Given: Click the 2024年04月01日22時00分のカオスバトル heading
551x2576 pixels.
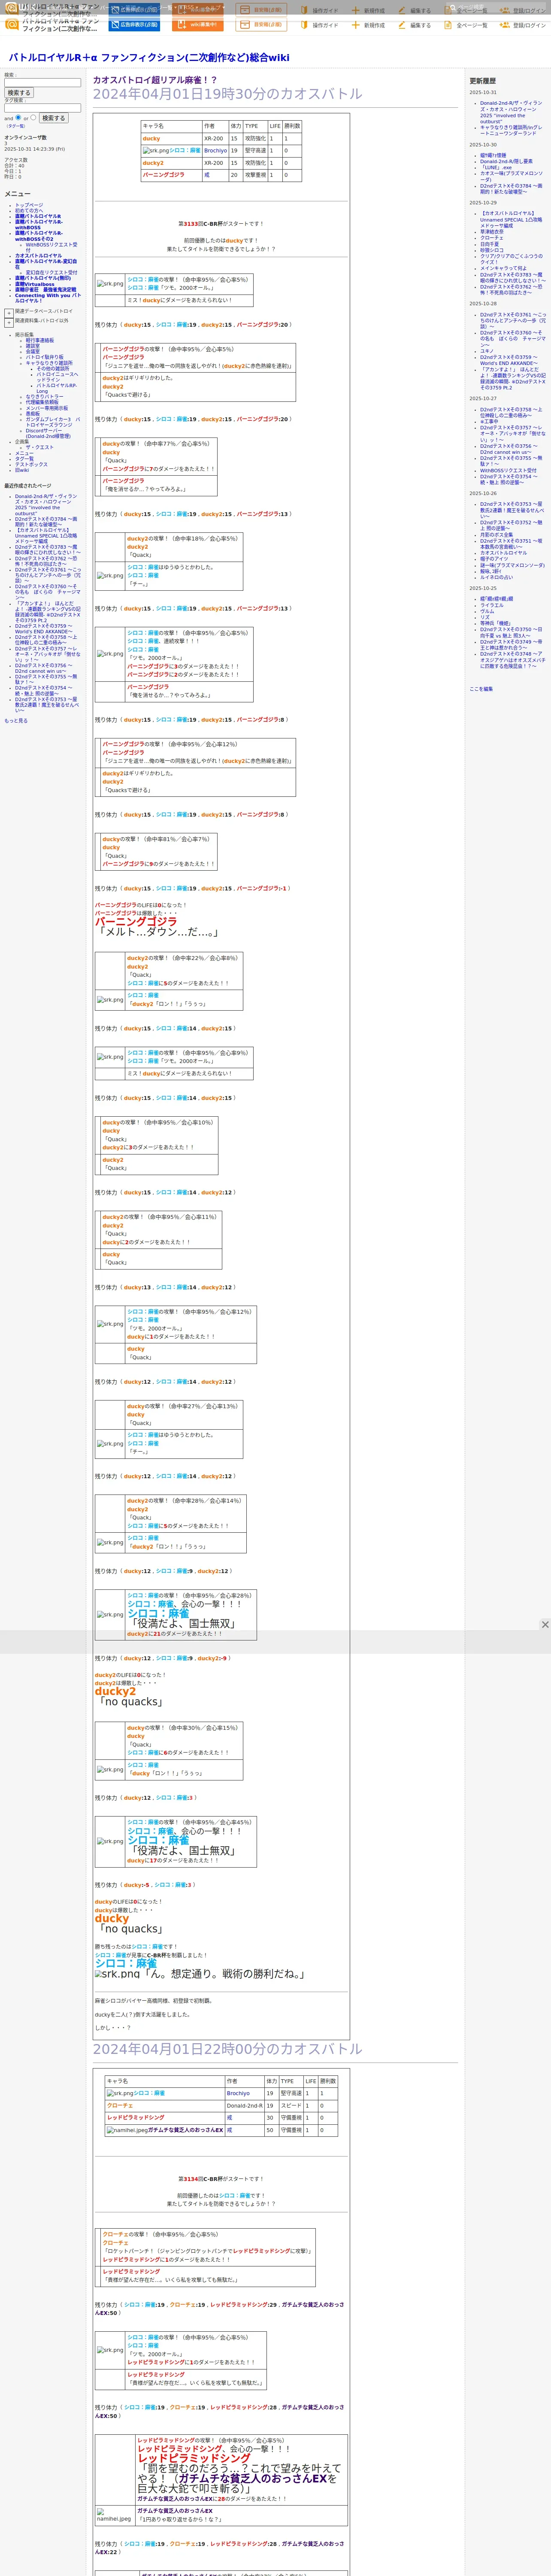Looking at the screenshot, I should (x=228, y=2049).
